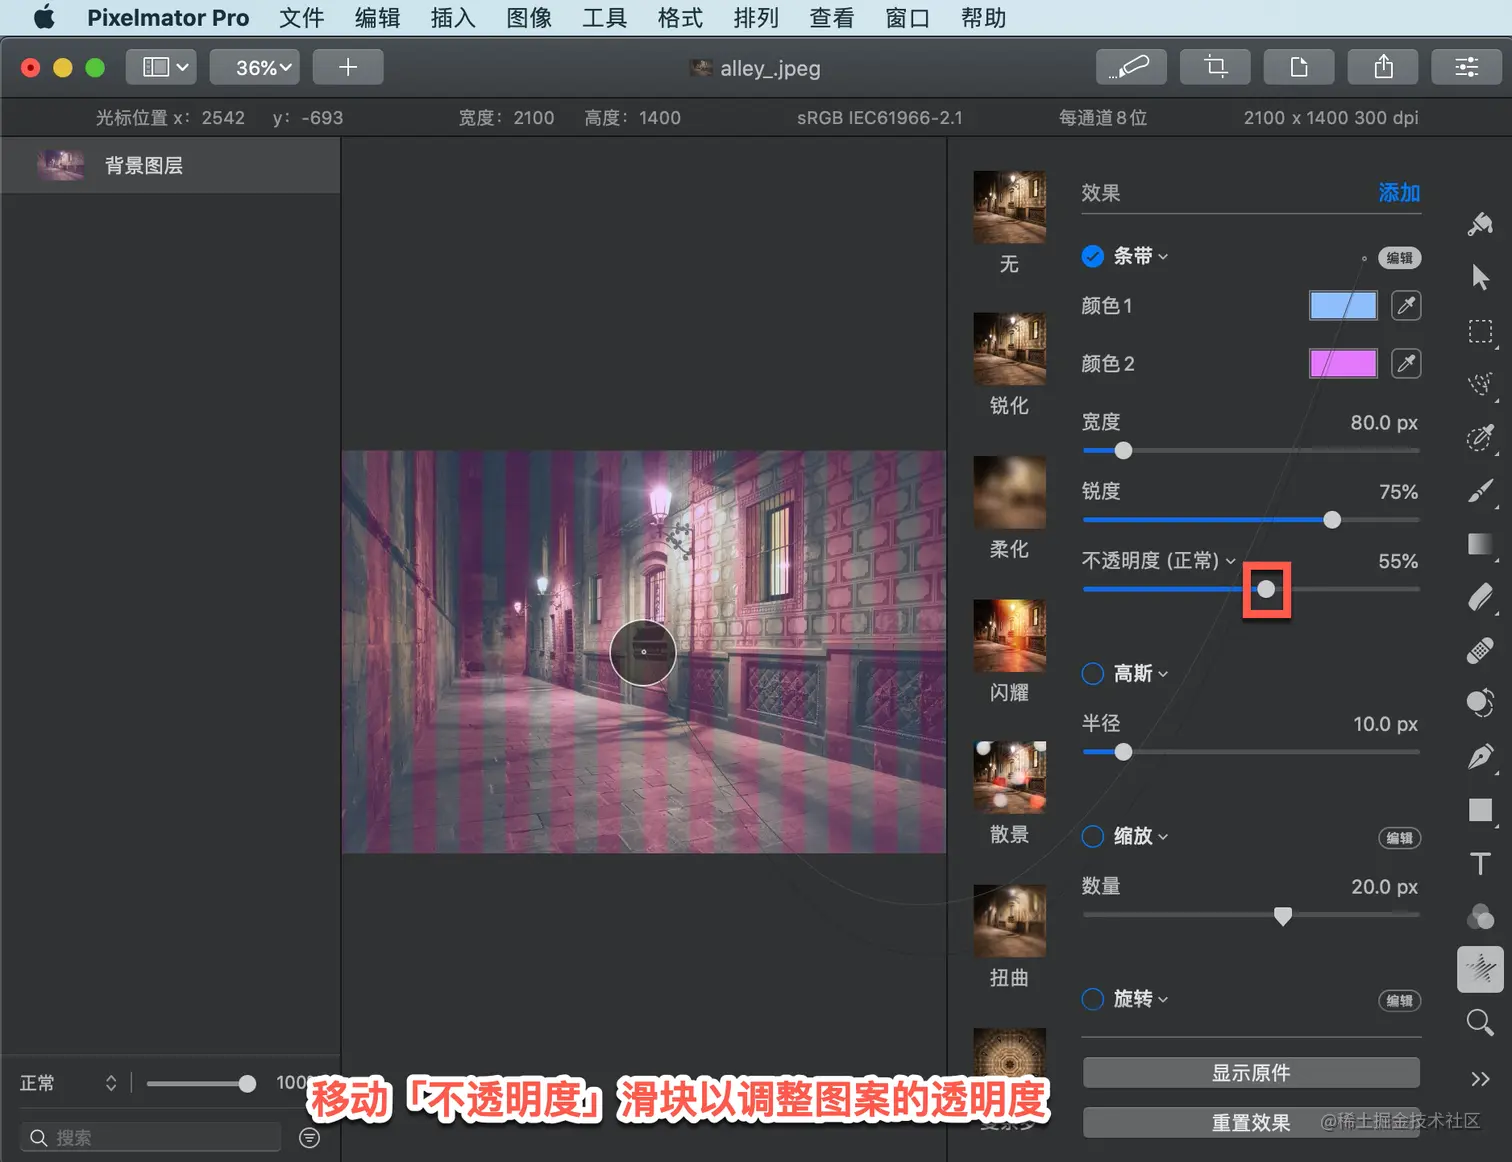Open the adjustment sliders settings icon
The height and width of the screenshot is (1162, 1512).
pos(1466,67)
